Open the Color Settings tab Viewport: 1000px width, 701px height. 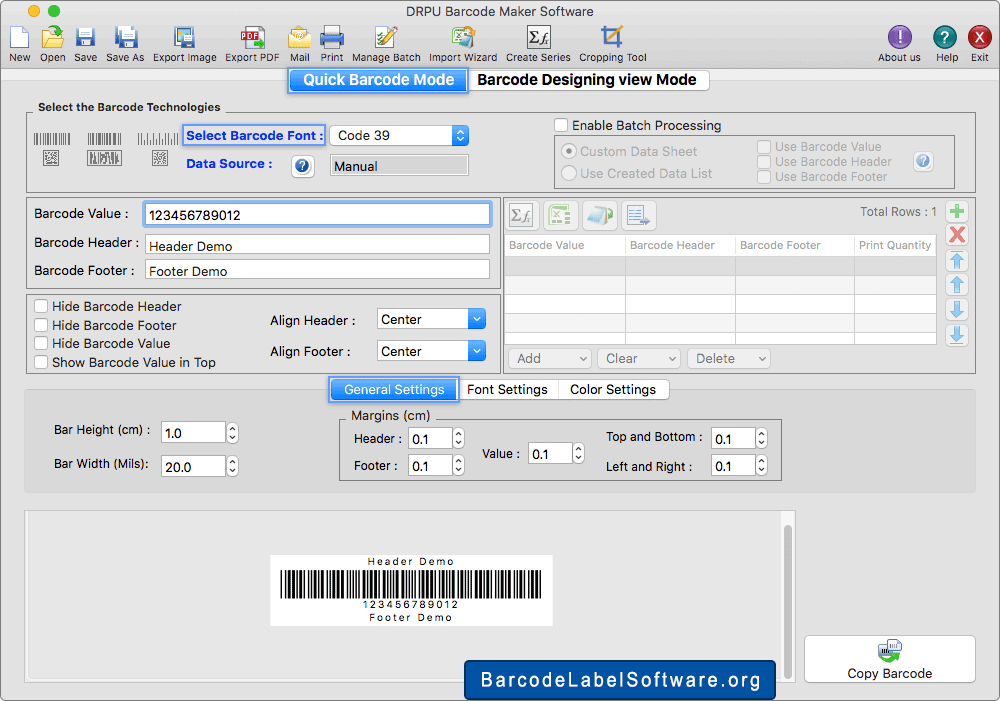point(613,390)
